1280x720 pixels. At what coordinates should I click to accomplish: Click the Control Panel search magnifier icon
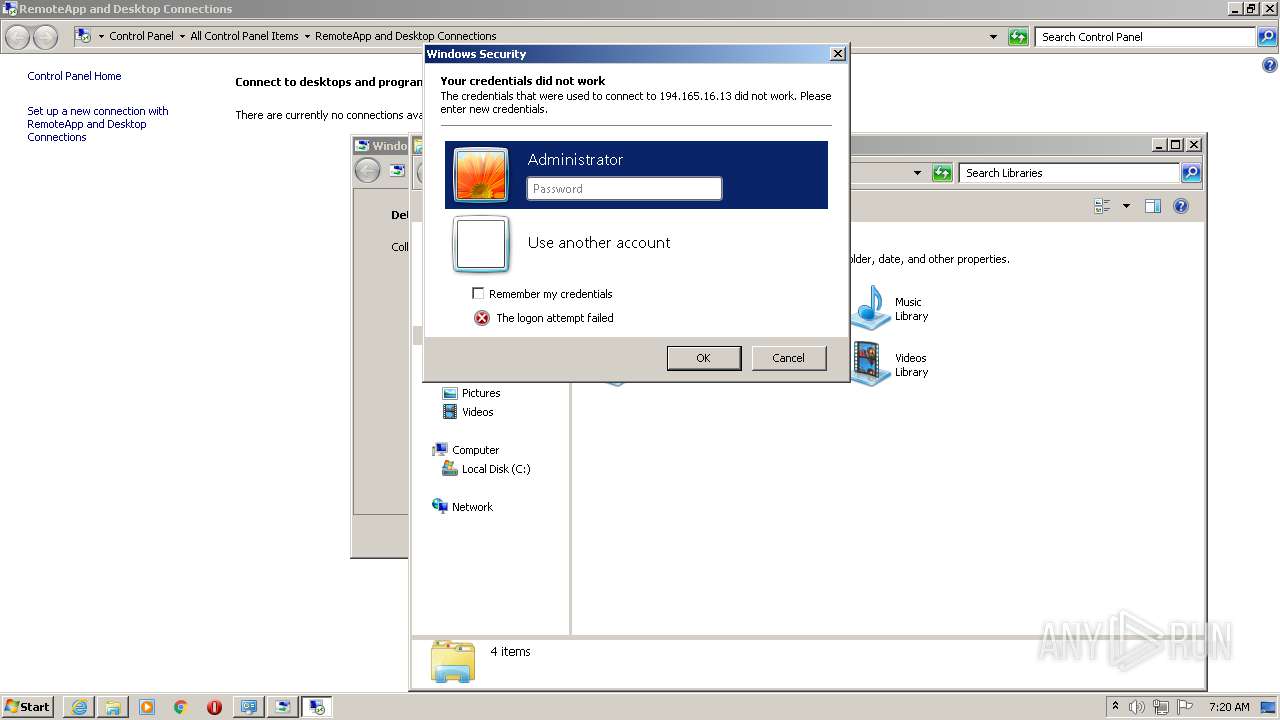[x=1268, y=37]
